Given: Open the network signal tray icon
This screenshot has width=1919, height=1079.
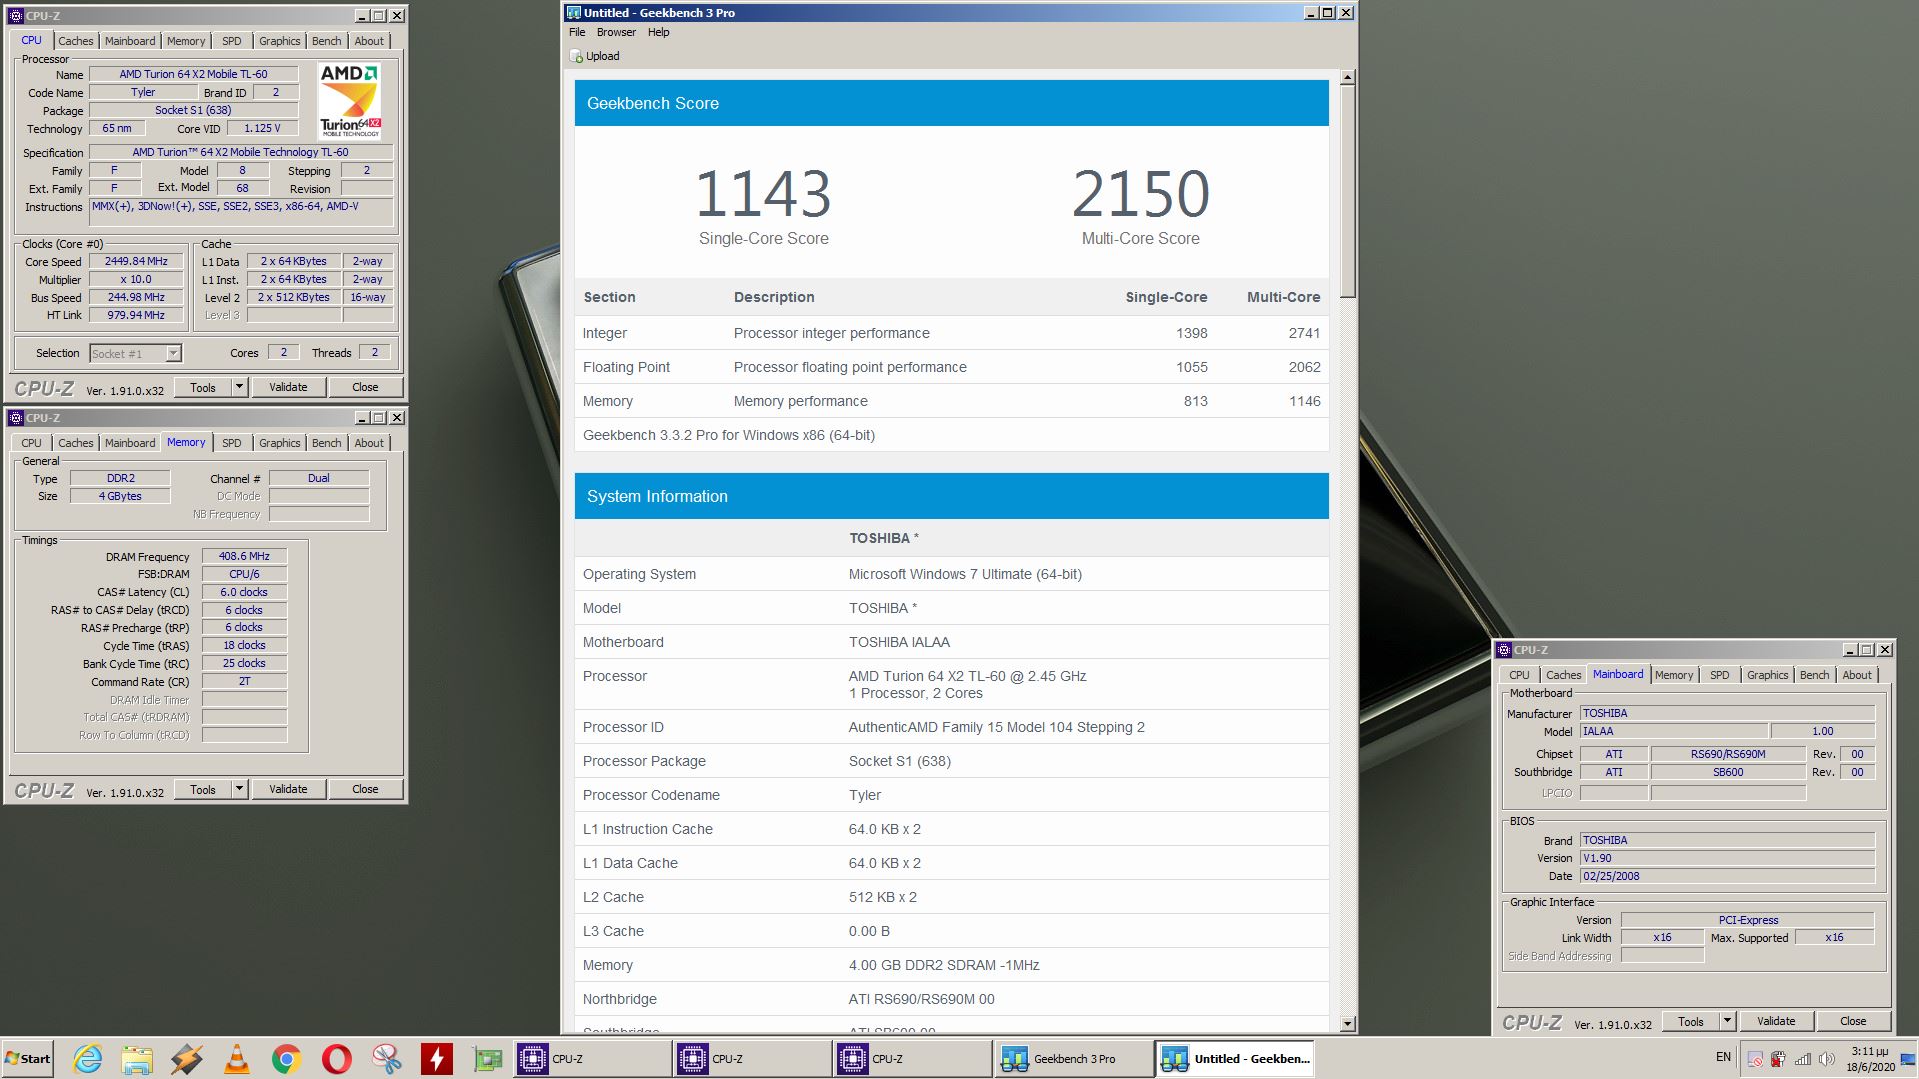Looking at the screenshot, I should (x=1803, y=1059).
